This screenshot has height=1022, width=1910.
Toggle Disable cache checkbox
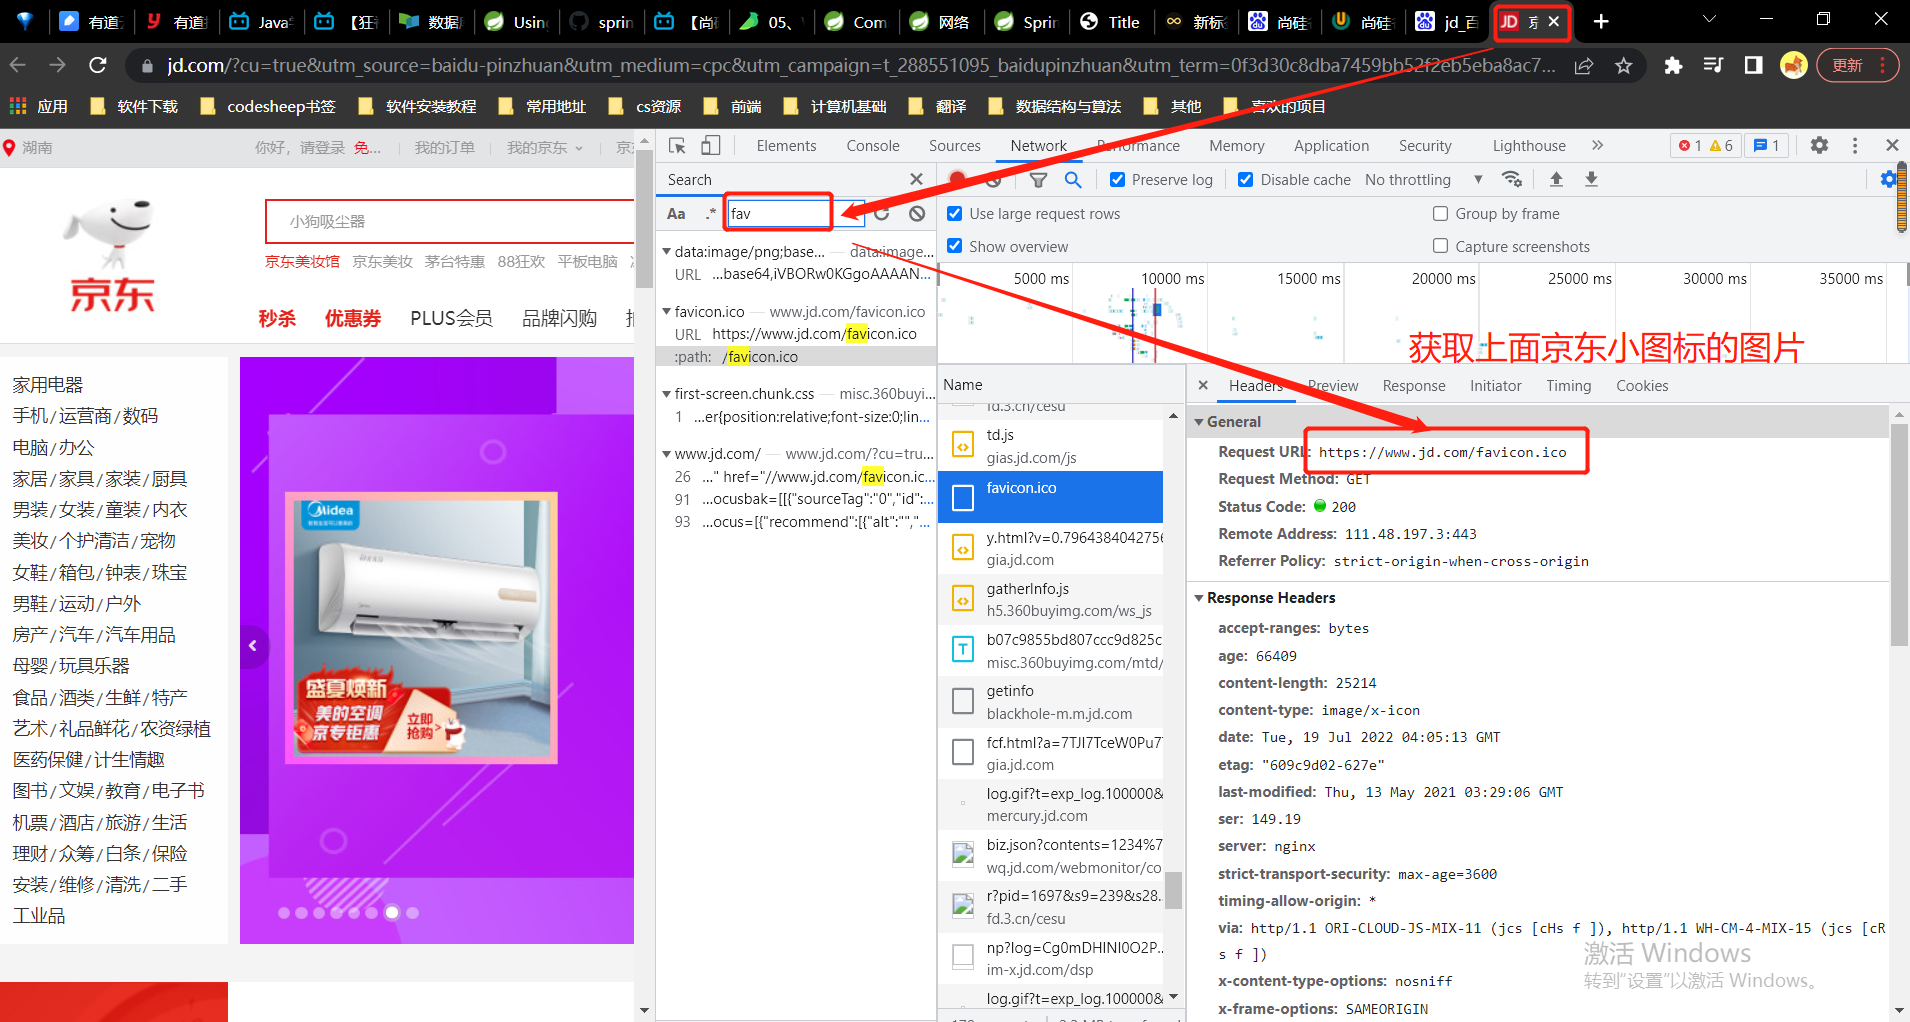1245,180
